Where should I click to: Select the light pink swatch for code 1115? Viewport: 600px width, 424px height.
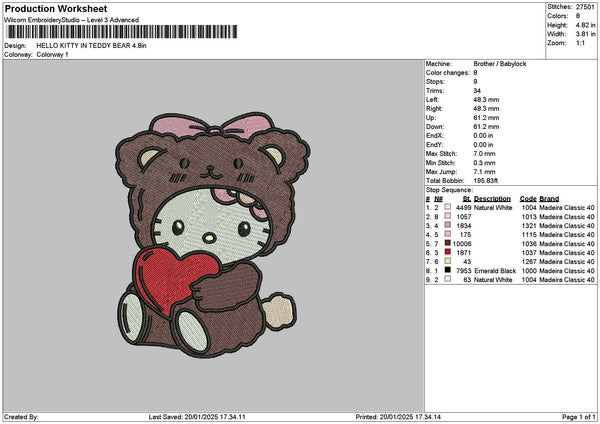pos(448,234)
